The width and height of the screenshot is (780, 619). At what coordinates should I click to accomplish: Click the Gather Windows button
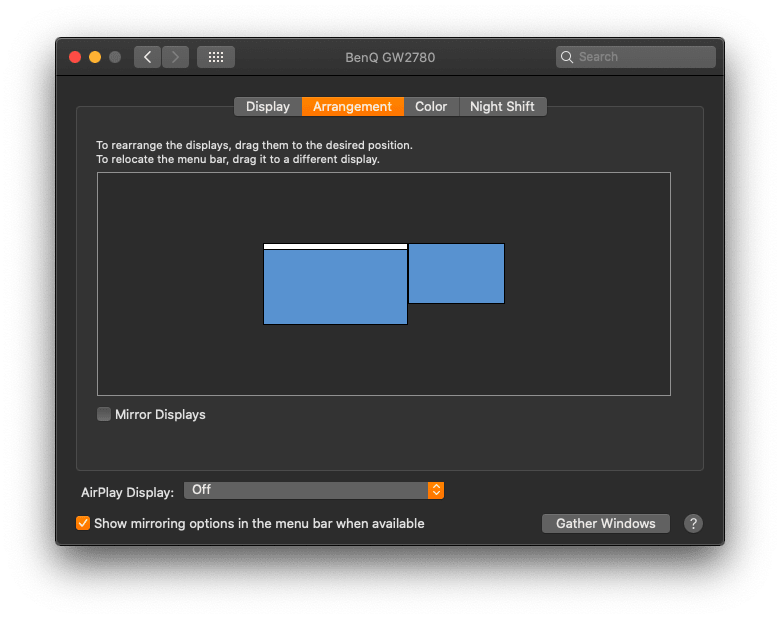(605, 523)
